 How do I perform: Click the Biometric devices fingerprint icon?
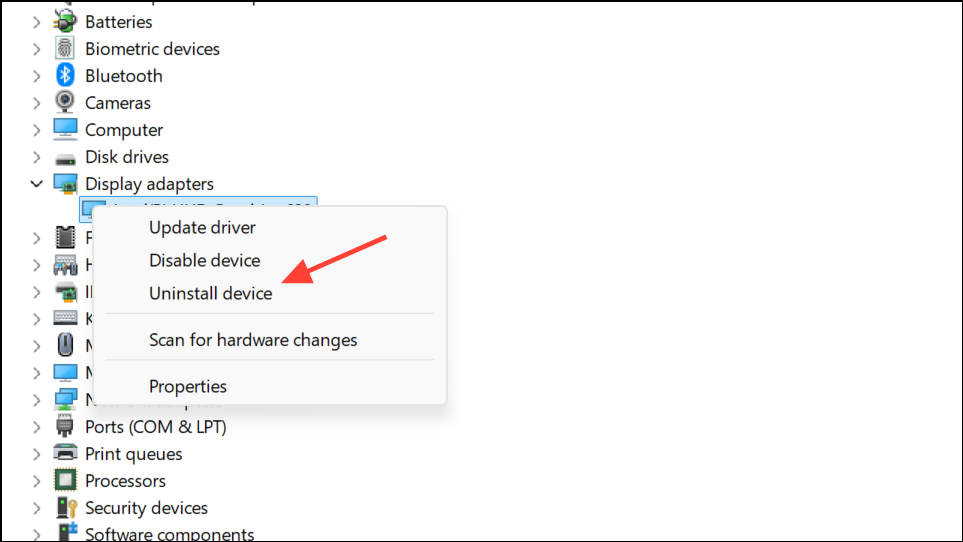[x=65, y=48]
